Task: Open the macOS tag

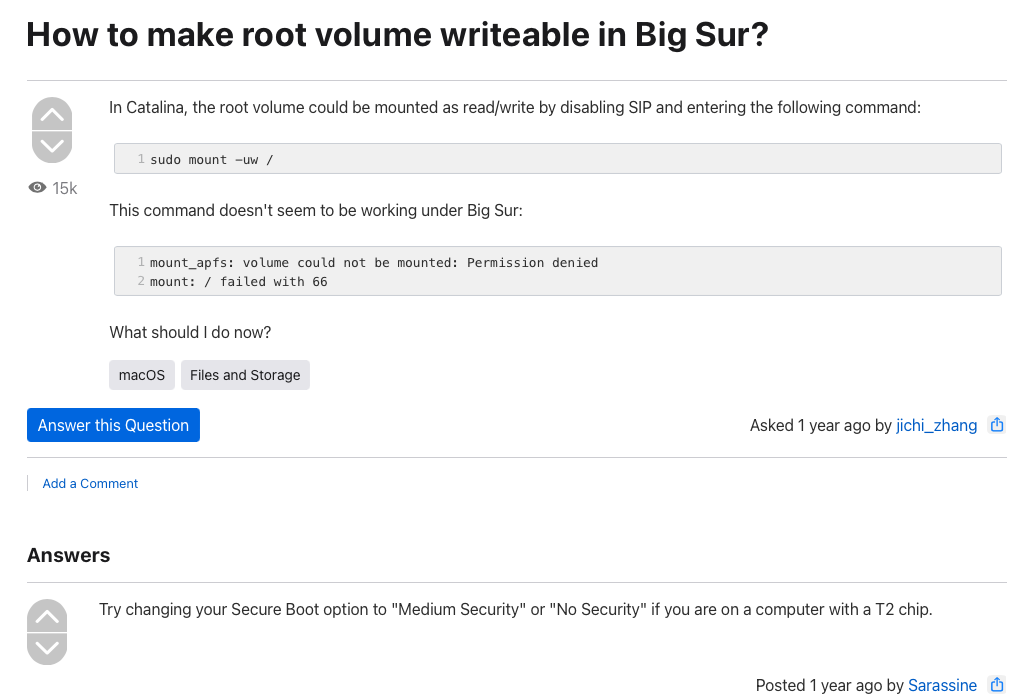Action: click(x=142, y=375)
